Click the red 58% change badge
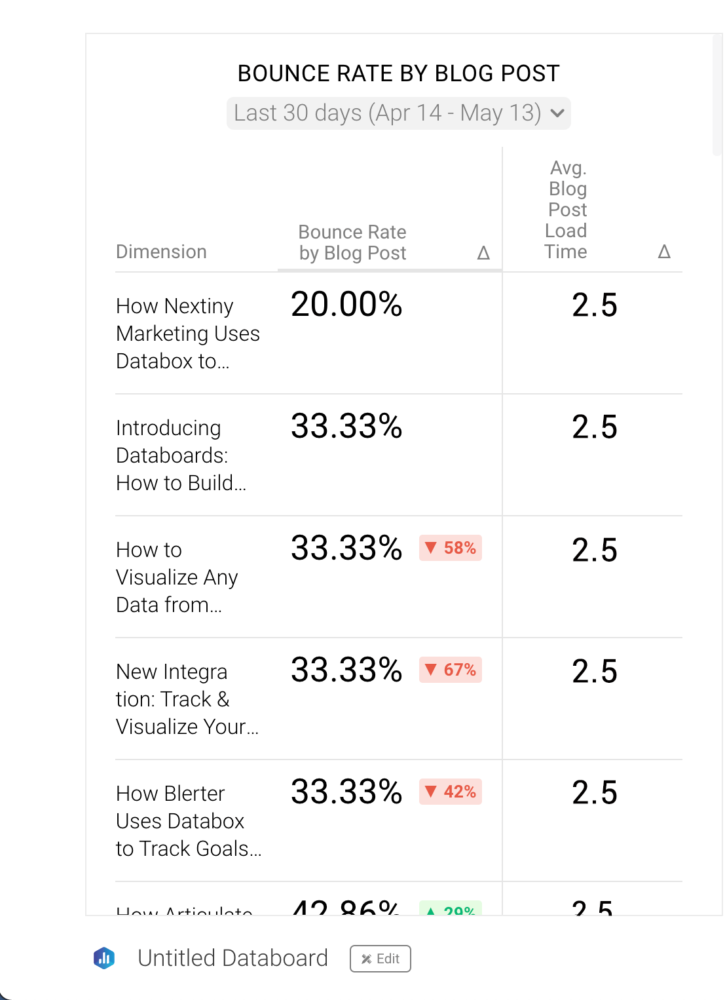 (x=450, y=548)
